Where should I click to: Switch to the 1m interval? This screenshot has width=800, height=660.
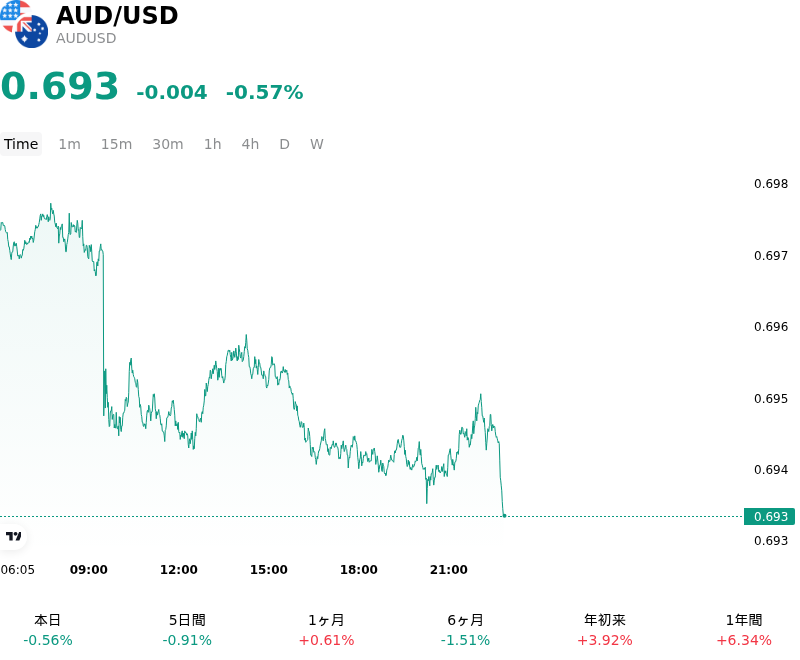pyautogui.click(x=69, y=144)
